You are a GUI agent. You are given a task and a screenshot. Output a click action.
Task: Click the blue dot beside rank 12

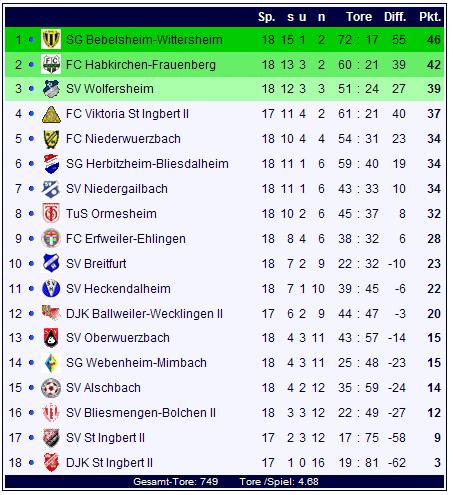click(31, 314)
